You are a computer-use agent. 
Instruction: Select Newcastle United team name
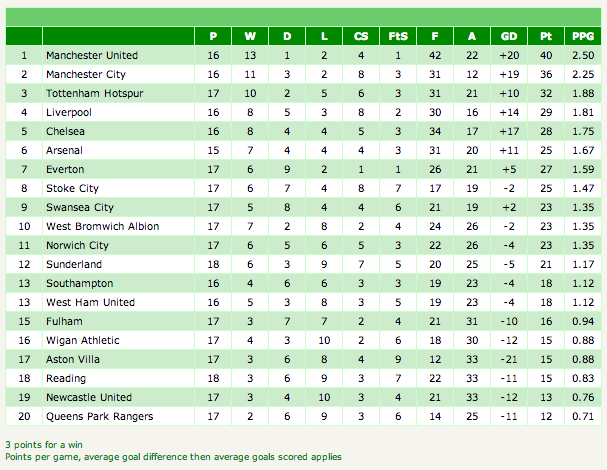tap(89, 397)
